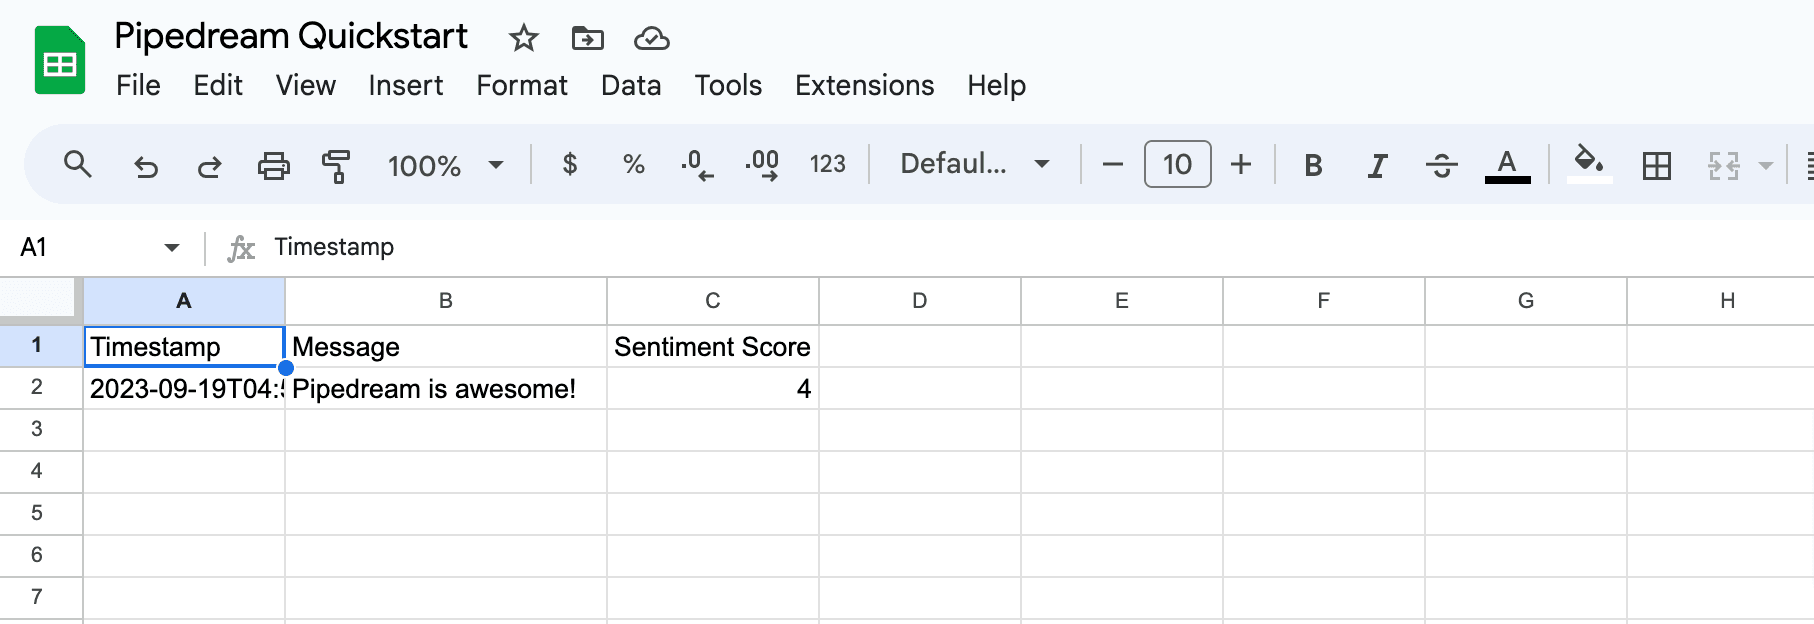Screen dimensions: 1814x624
Task: Open the Insert menu
Action: click(405, 86)
